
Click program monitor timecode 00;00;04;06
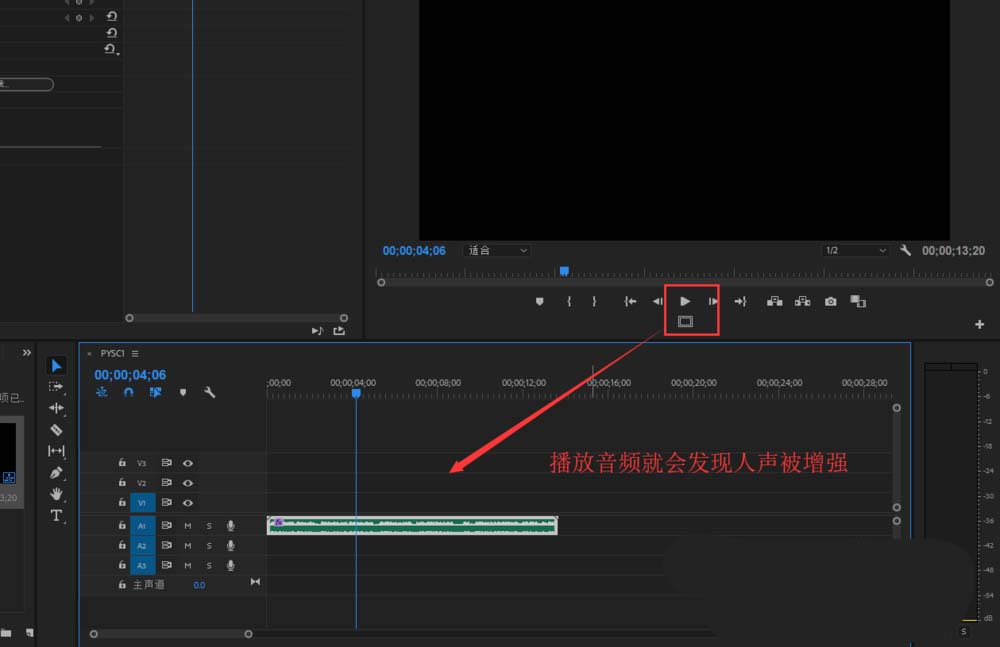coord(414,251)
